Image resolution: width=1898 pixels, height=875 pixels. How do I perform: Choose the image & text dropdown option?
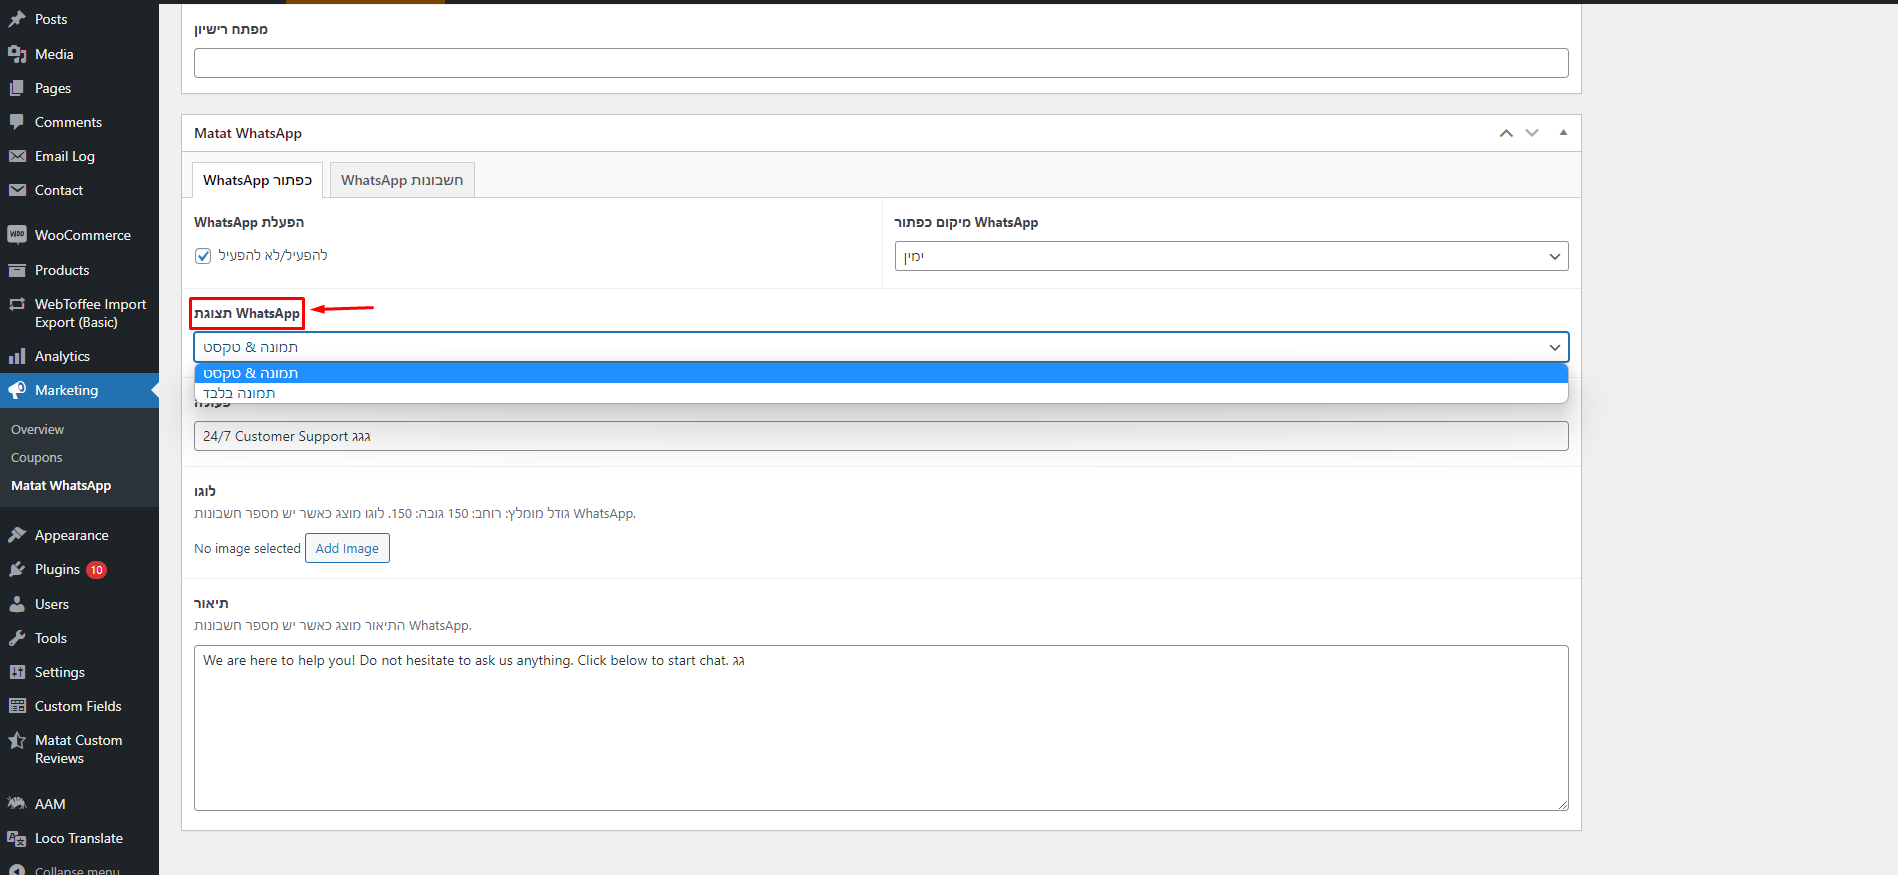[251, 373]
